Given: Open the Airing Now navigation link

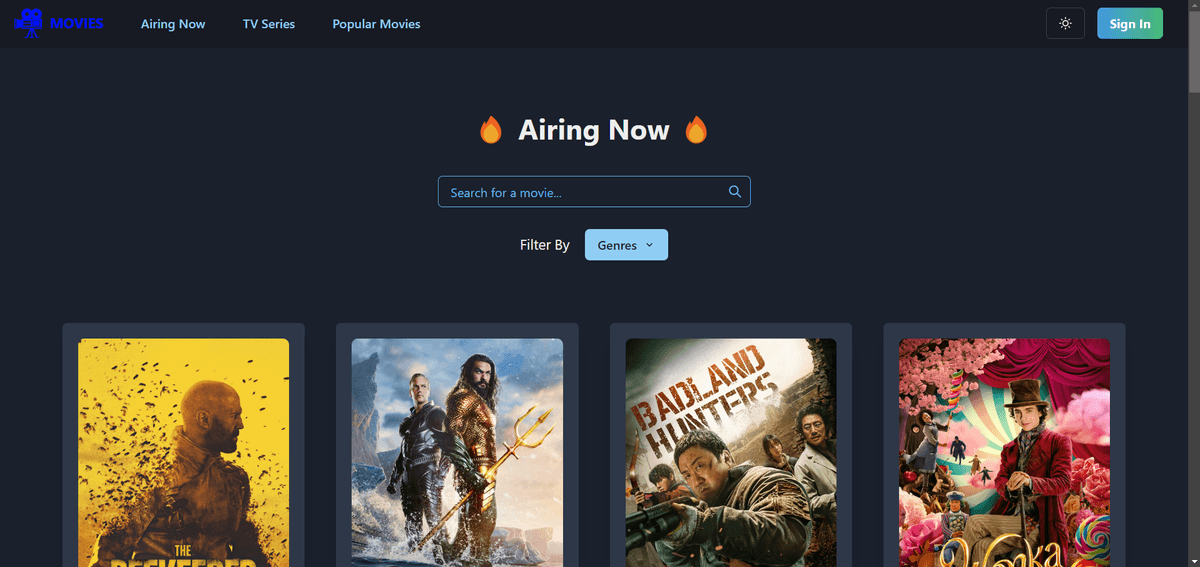Looking at the screenshot, I should (x=173, y=24).
